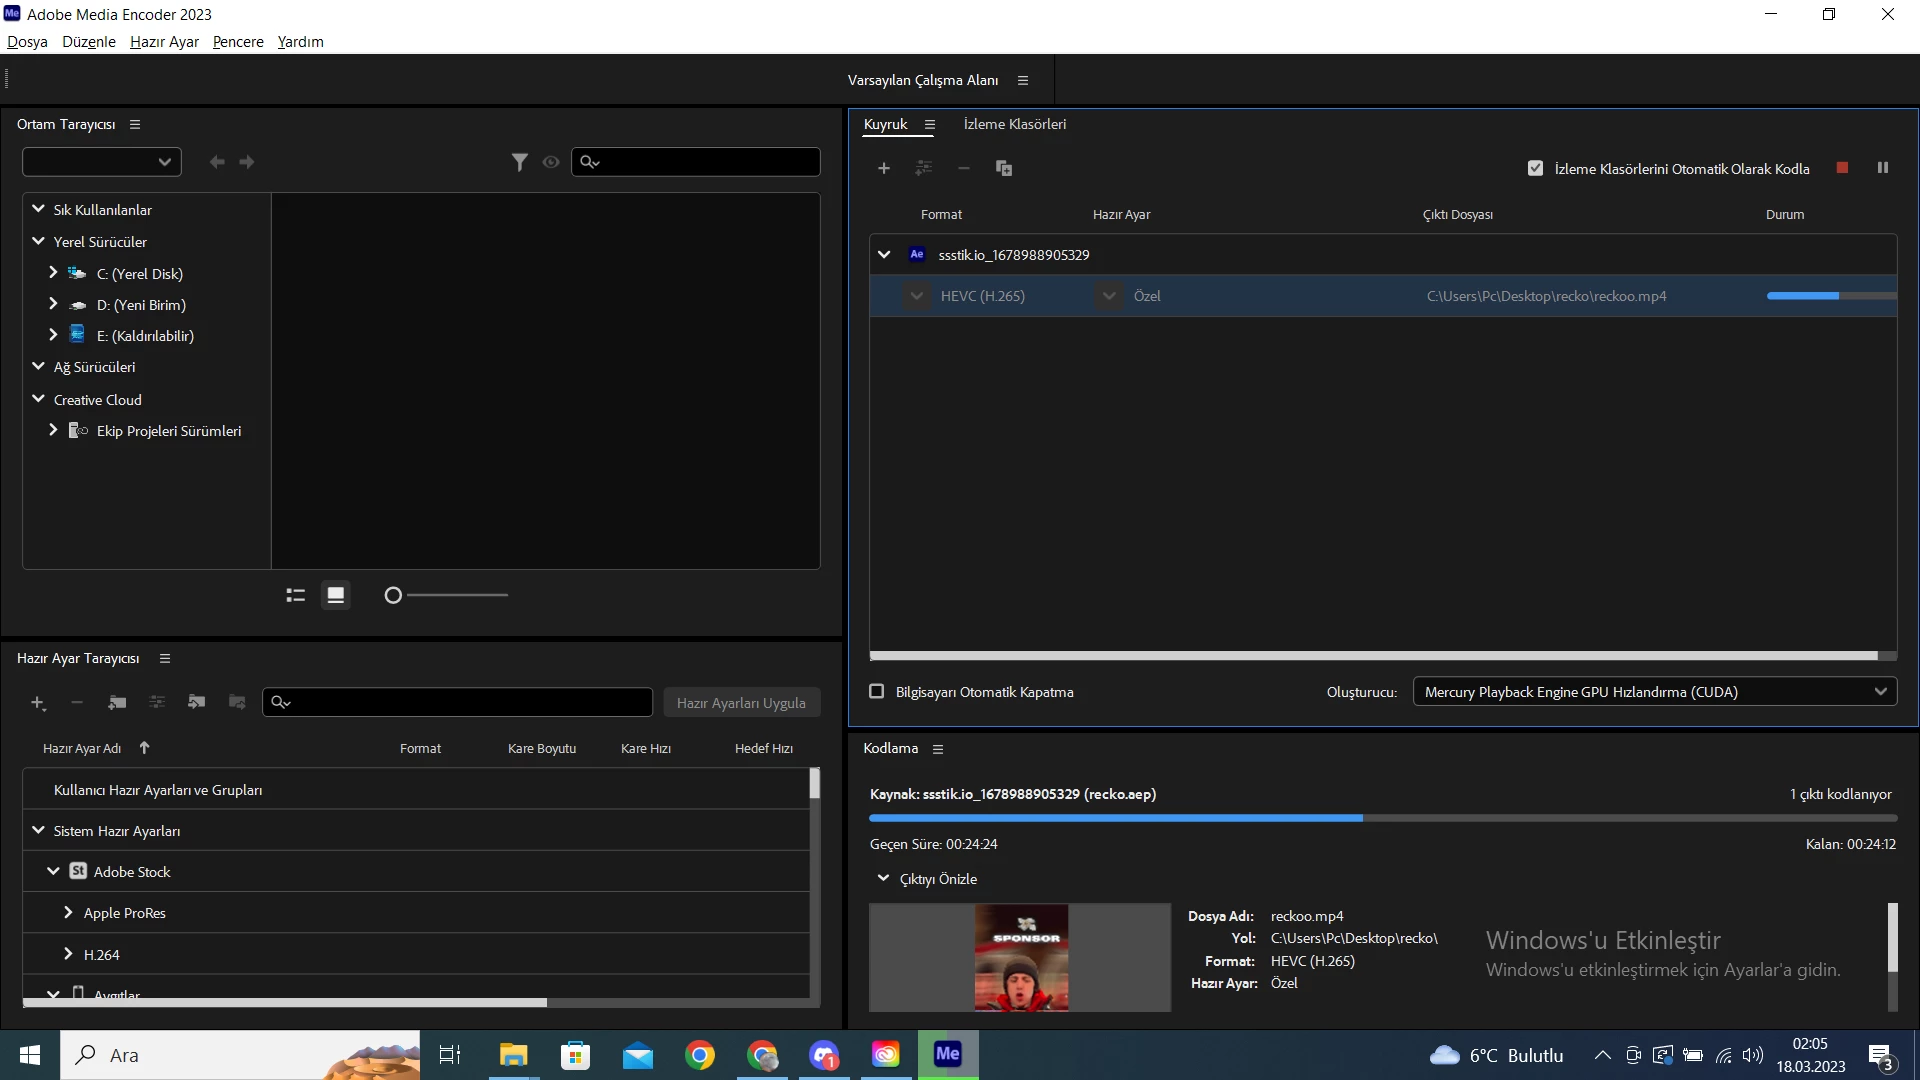The width and height of the screenshot is (1920, 1080).
Task: Click the Hazır Ayarları Uygula button
Action: [x=741, y=703]
